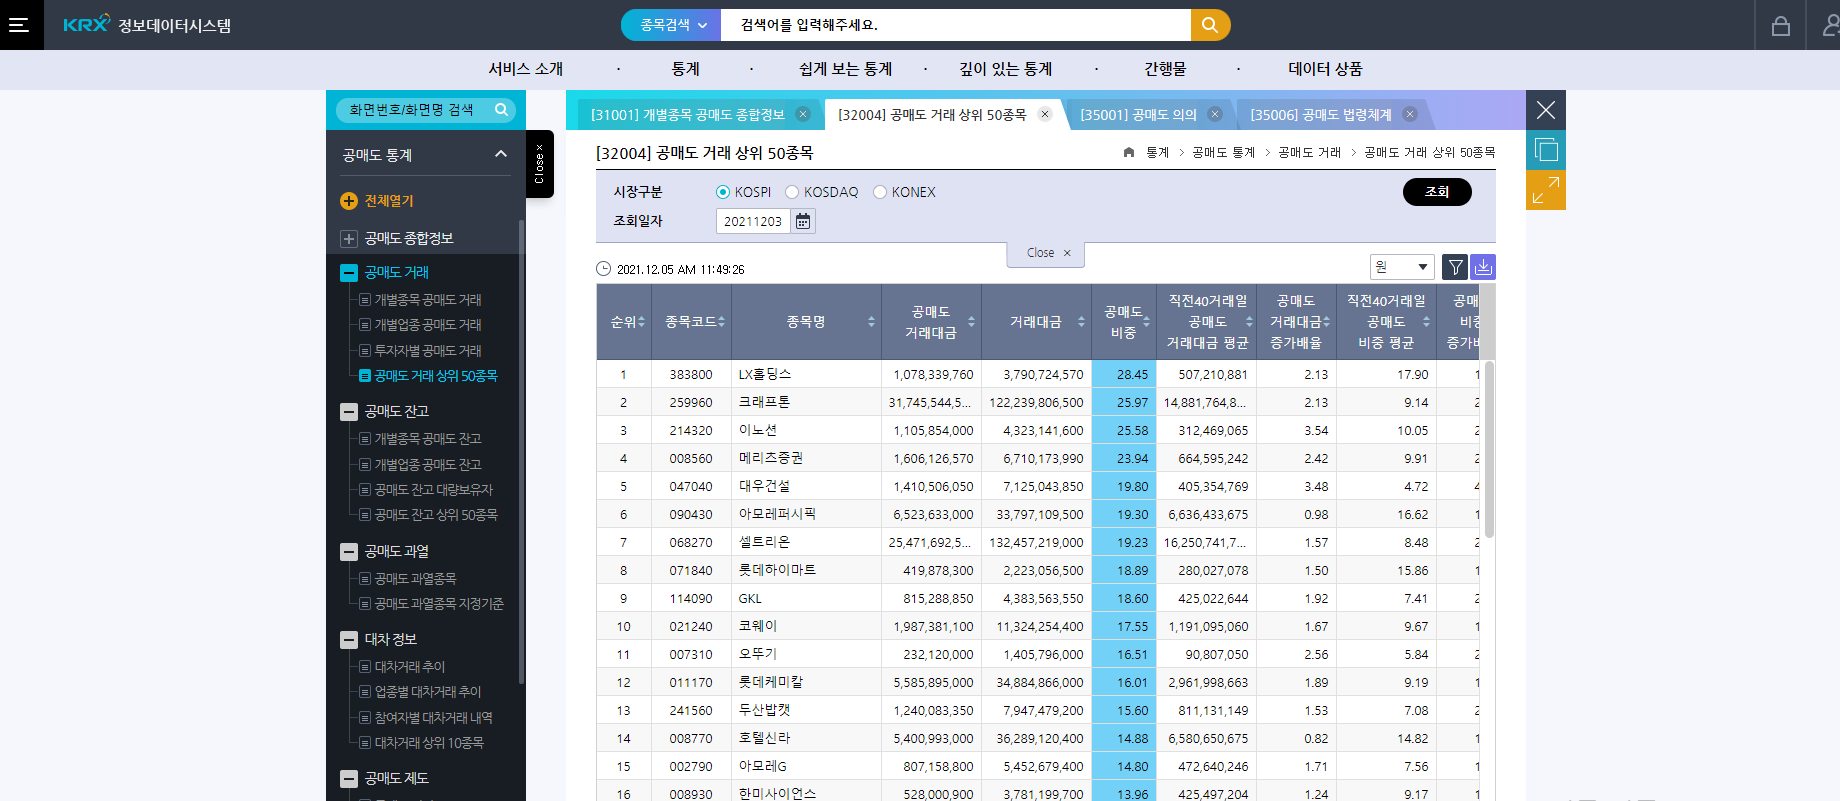The height and width of the screenshot is (801, 1840).
Task: Open the 원 unit dropdown
Action: (1402, 267)
